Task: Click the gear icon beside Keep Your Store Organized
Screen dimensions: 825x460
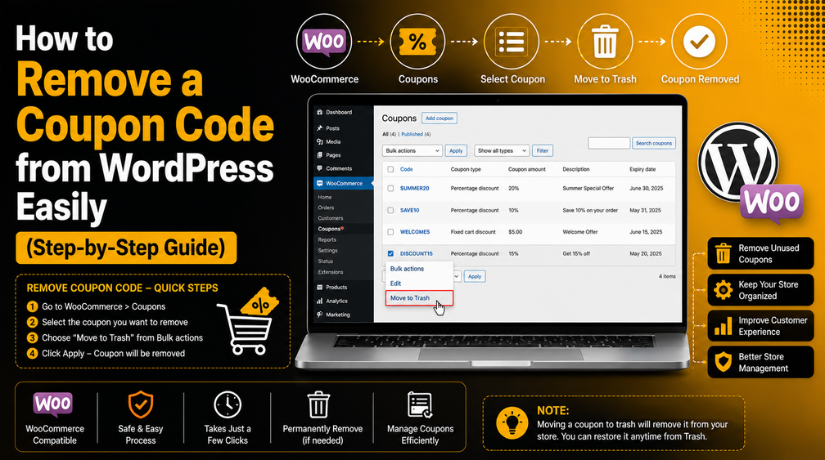Action: [723, 290]
